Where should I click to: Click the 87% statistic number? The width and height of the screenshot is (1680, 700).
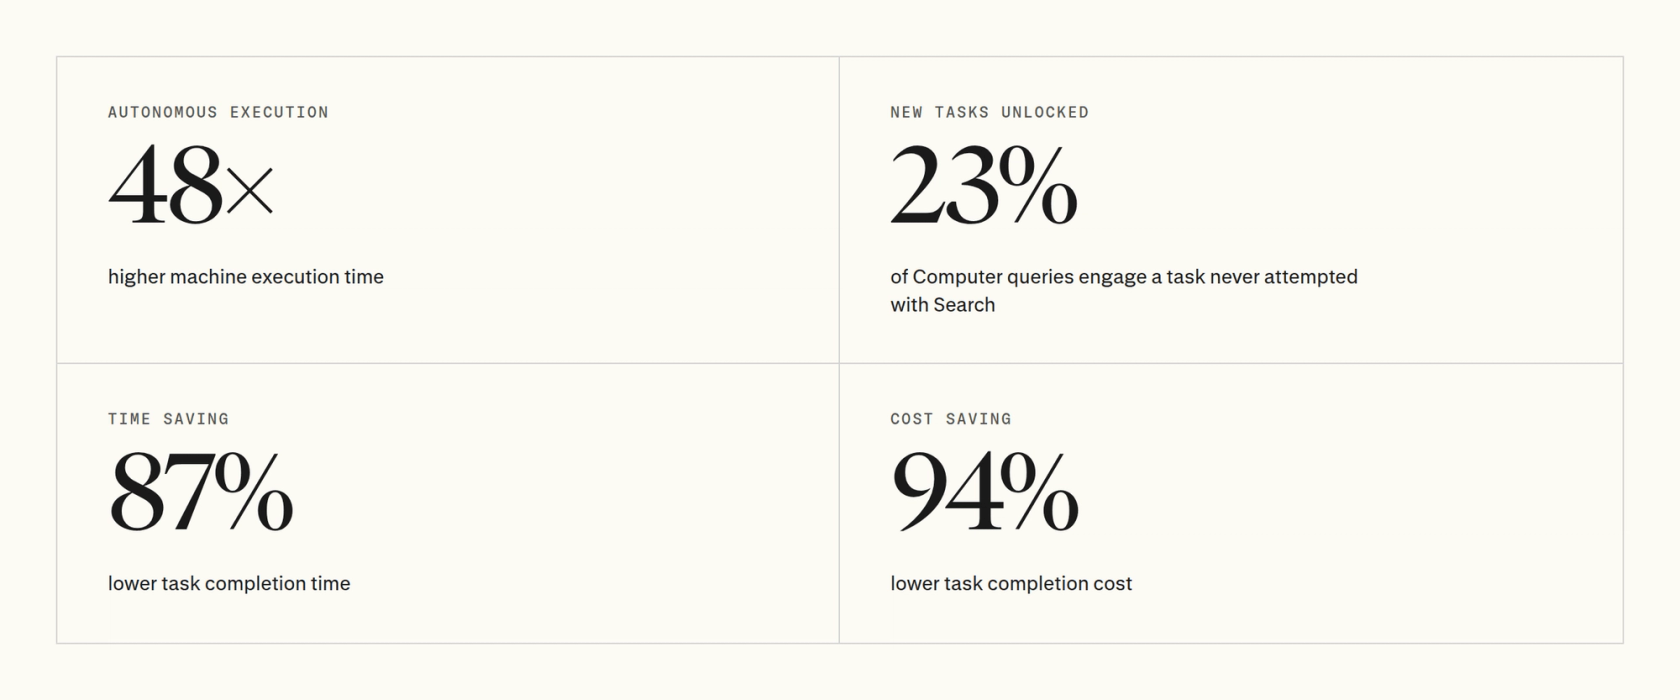click(x=201, y=491)
